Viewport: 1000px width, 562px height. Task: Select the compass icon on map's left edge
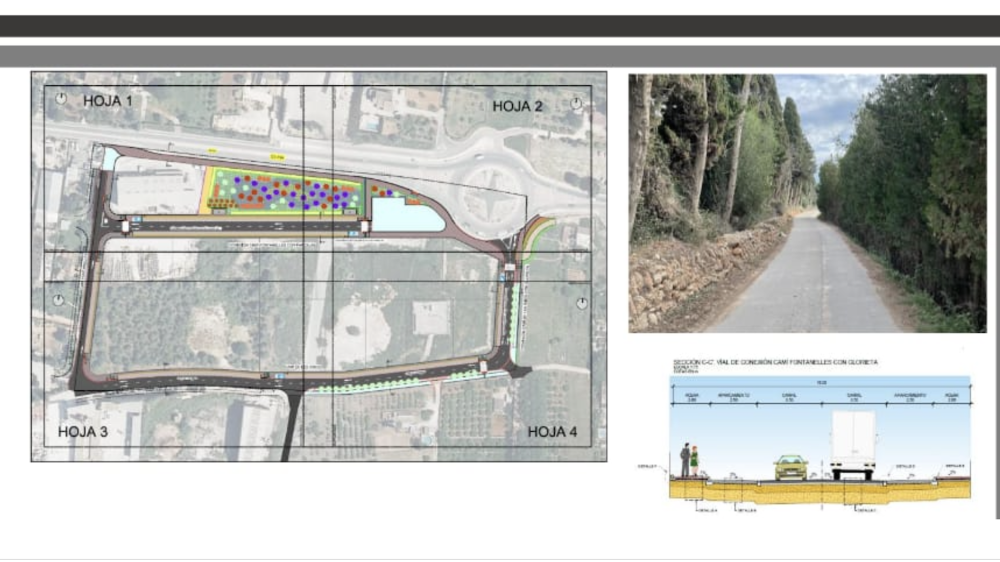58,299
